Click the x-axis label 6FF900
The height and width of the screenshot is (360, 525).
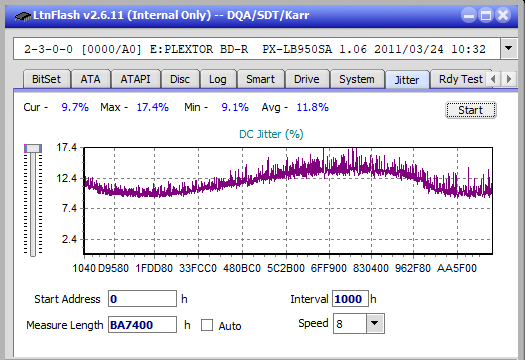click(328, 268)
